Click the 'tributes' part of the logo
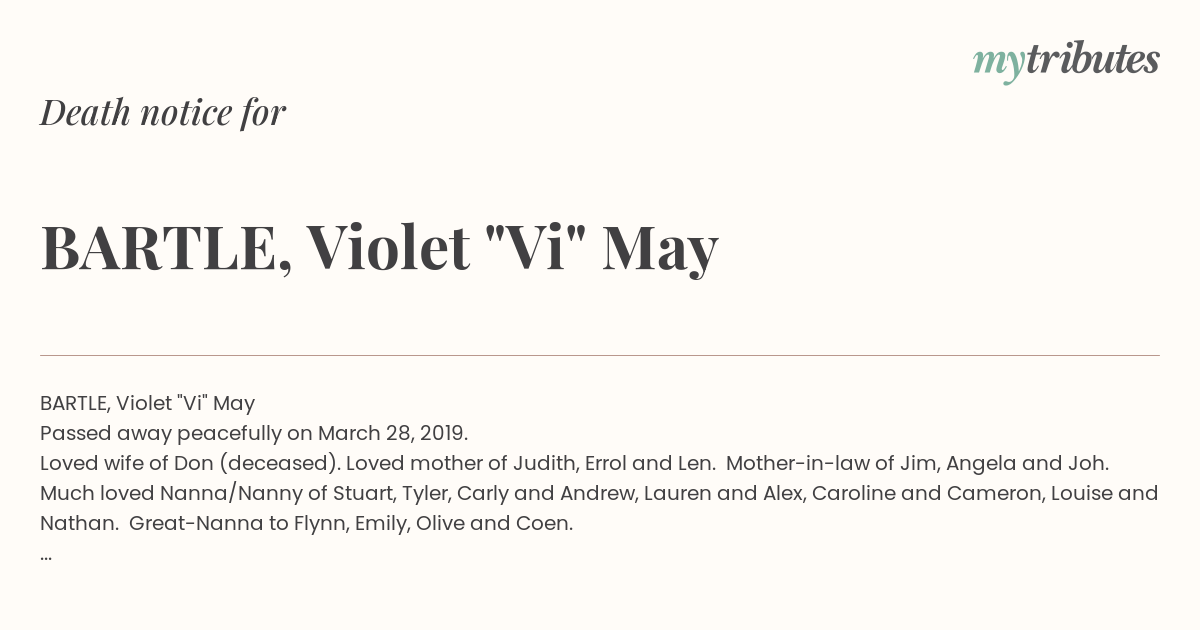The width and height of the screenshot is (1200, 630). click(1092, 60)
